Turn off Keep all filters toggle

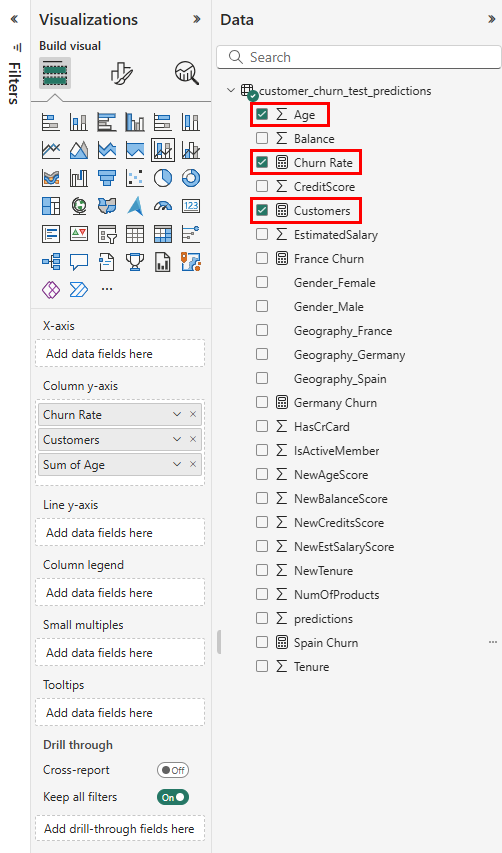tap(173, 797)
